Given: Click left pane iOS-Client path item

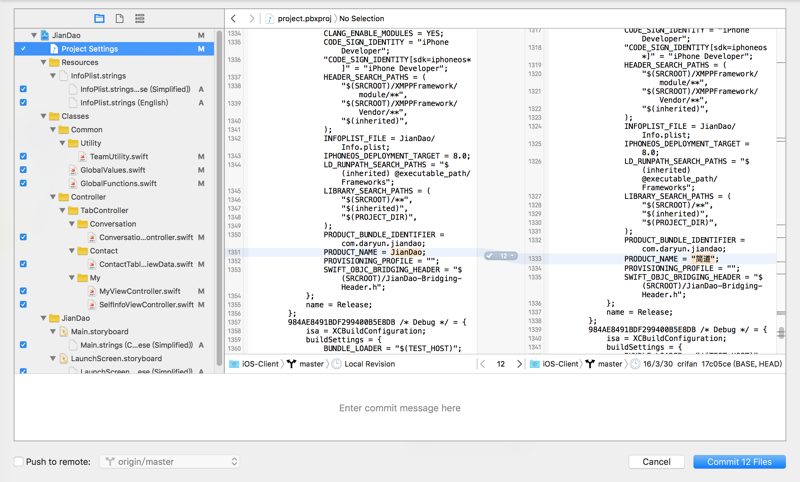Looking at the screenshot, I should point(260,364).
